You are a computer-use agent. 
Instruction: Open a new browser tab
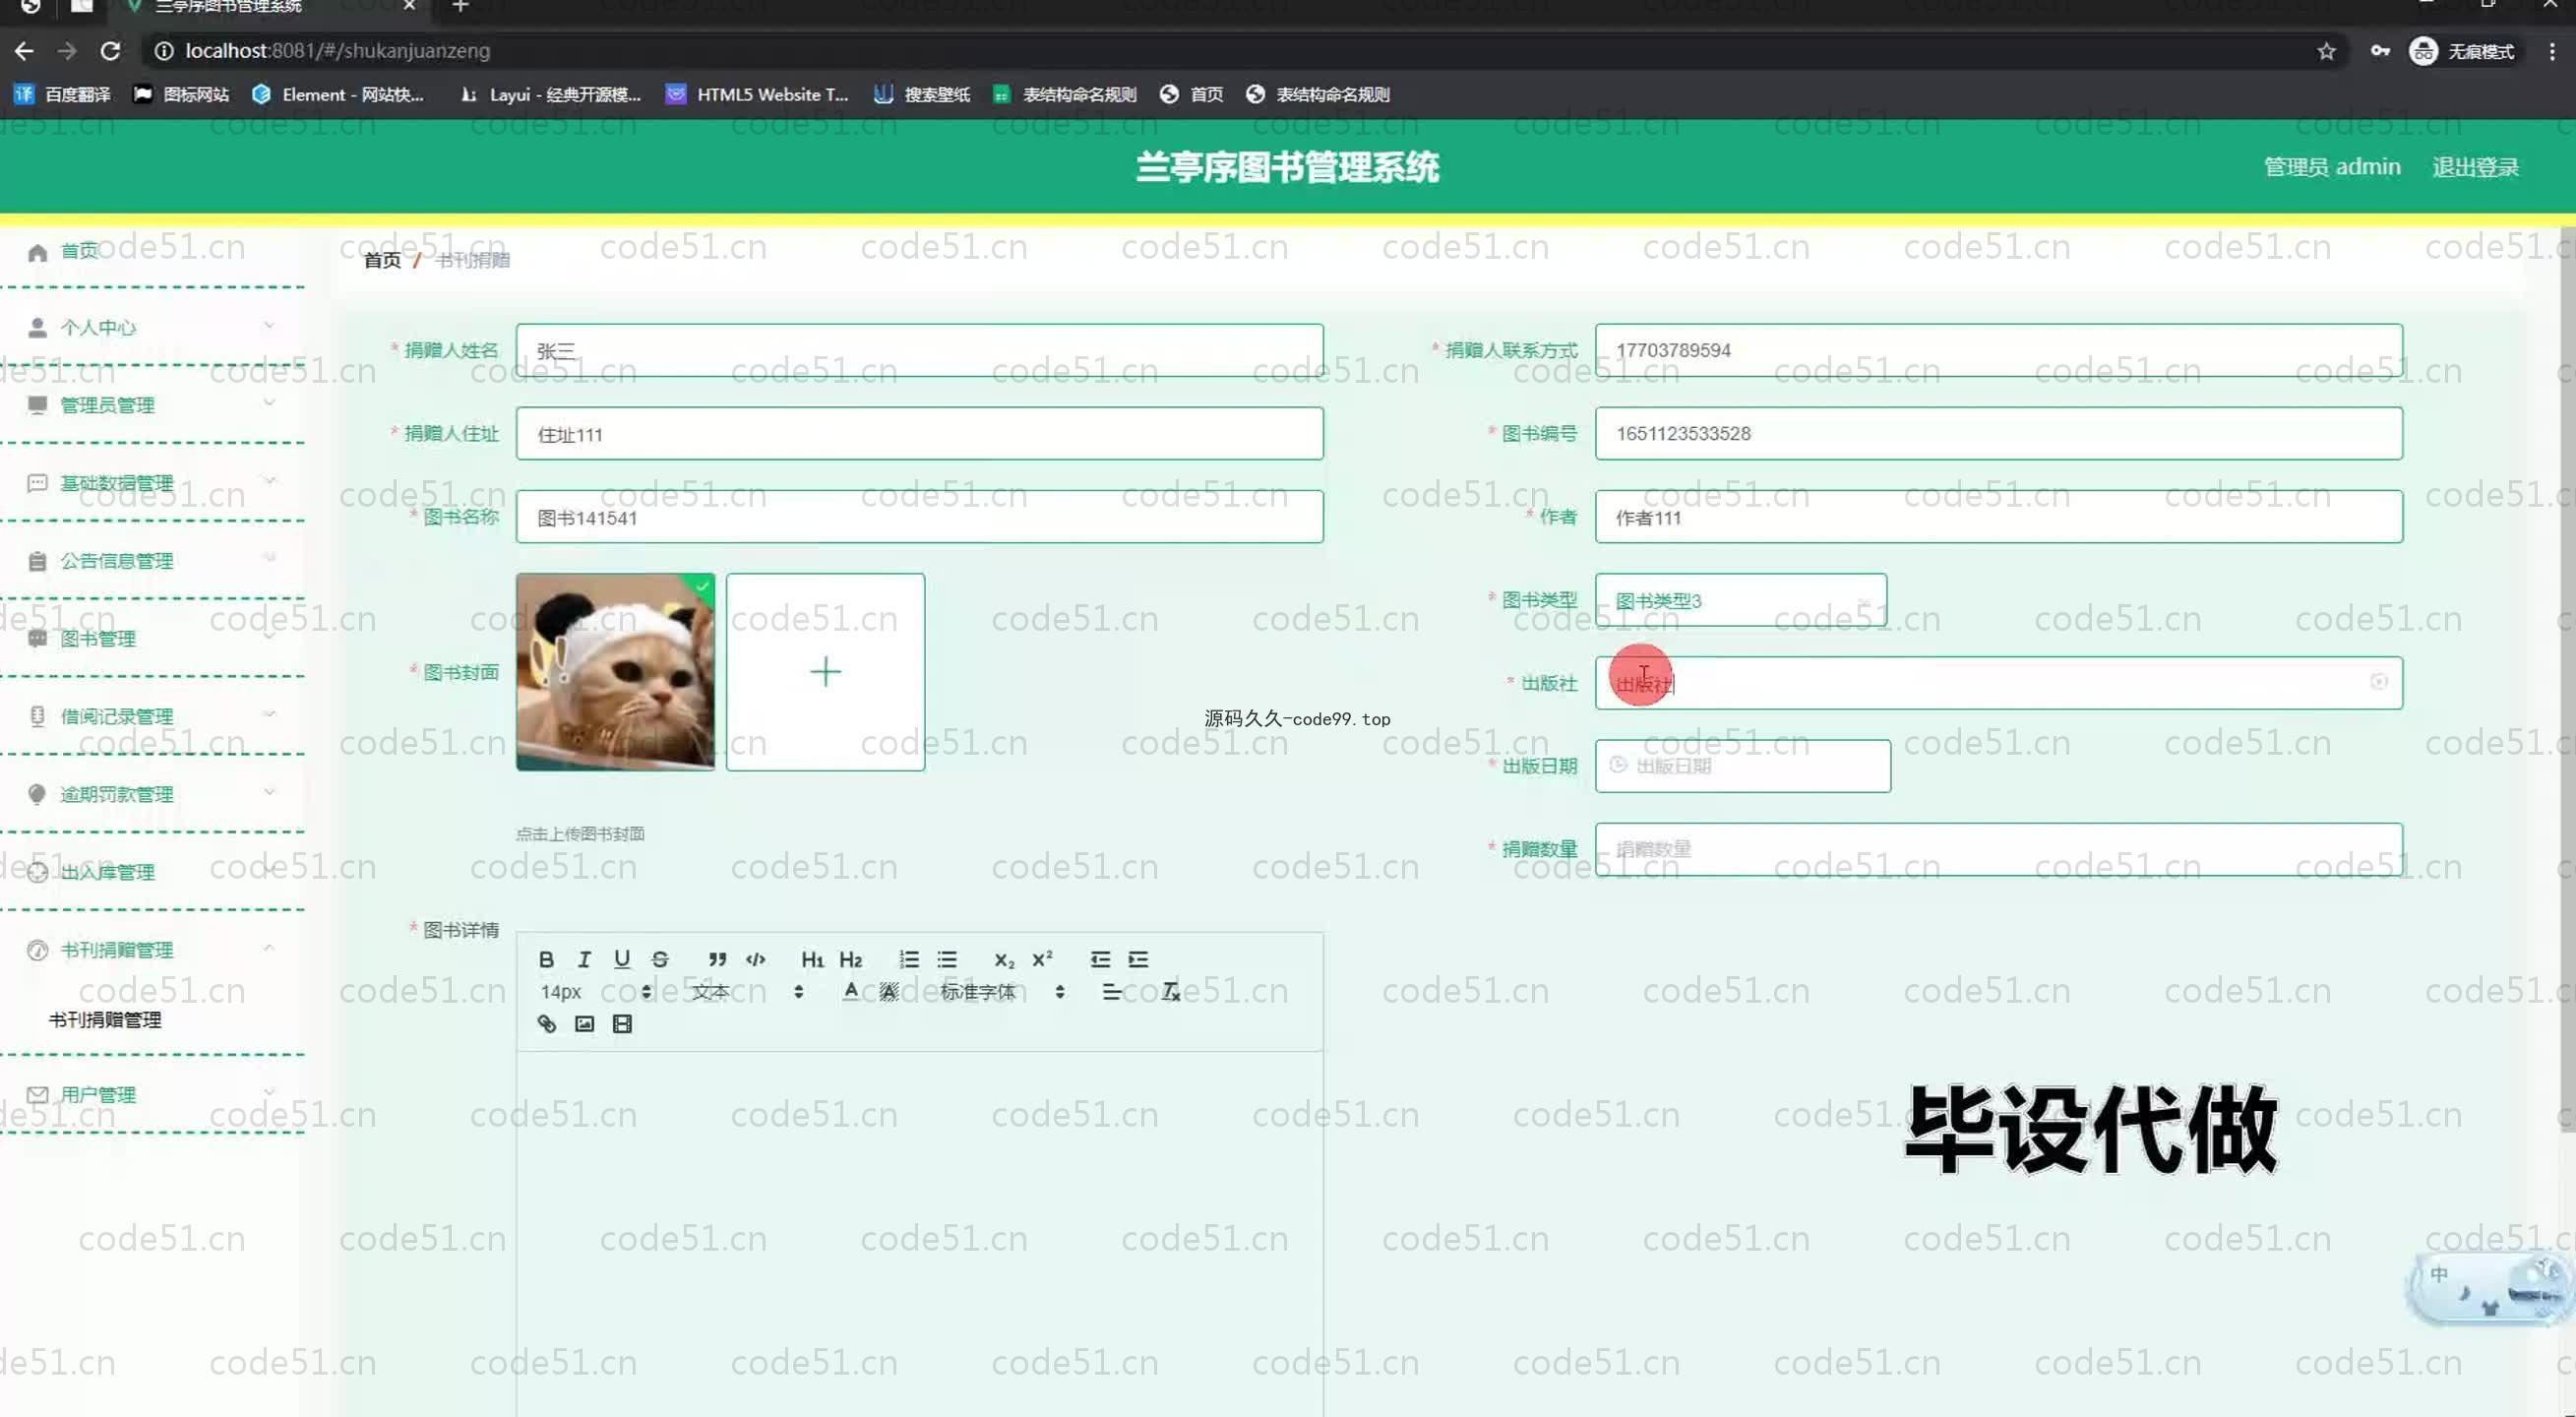click(460, 6)
